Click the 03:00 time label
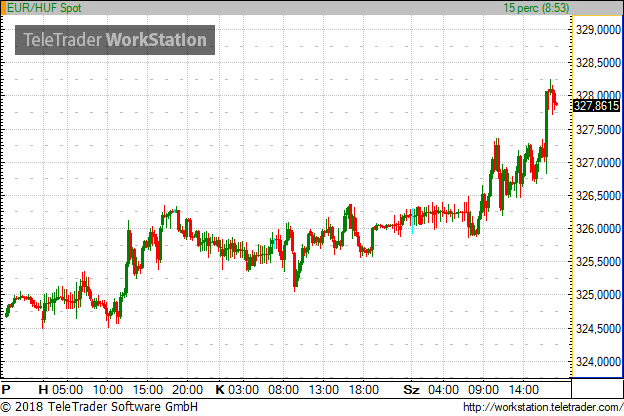Image resolution: width=624 pixels, height=416 pixels. (244, 389)
